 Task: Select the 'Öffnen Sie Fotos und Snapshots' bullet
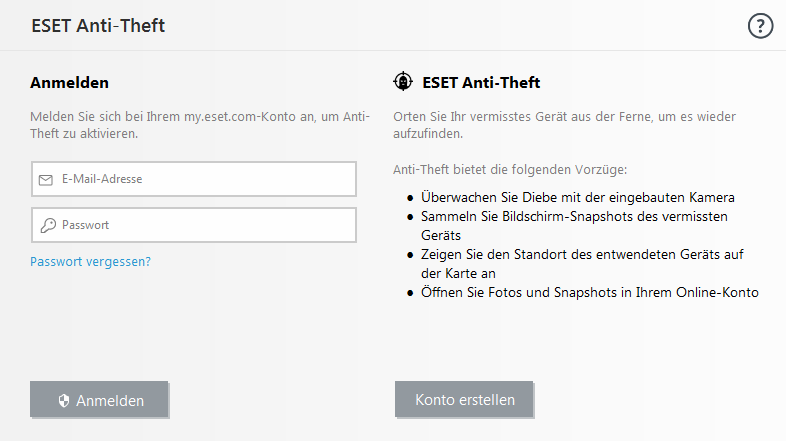pyautogui.click(x=590, y=293)
